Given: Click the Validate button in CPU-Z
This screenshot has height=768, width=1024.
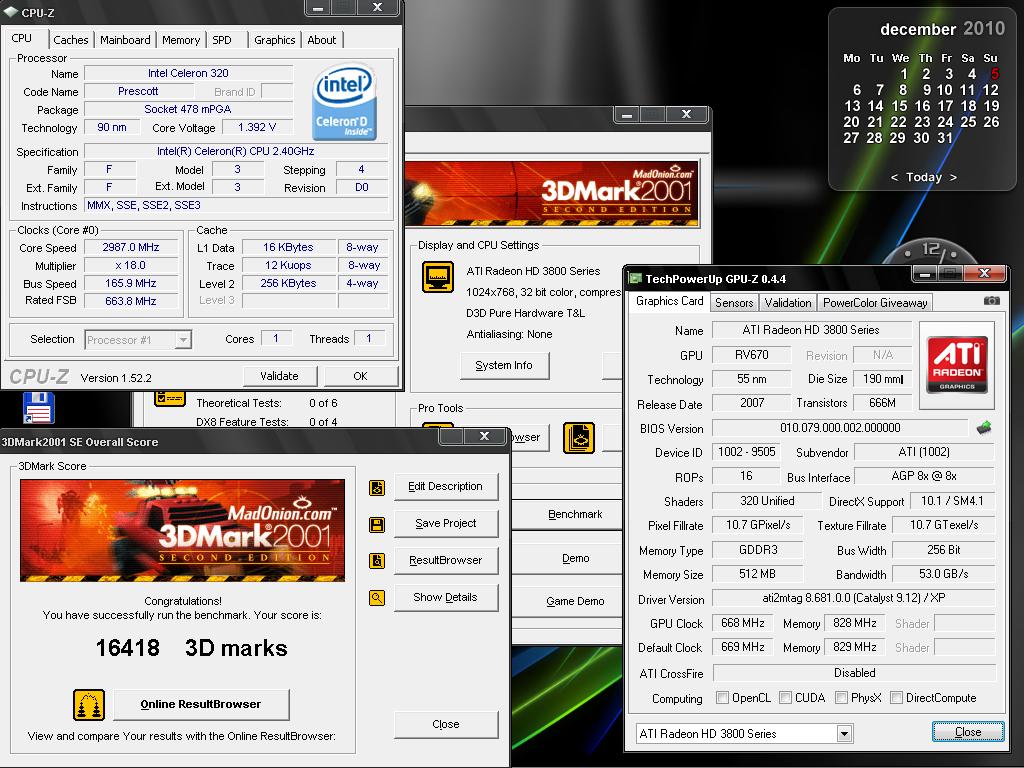Looking at the screenshot, I should [x=280, y=376].
